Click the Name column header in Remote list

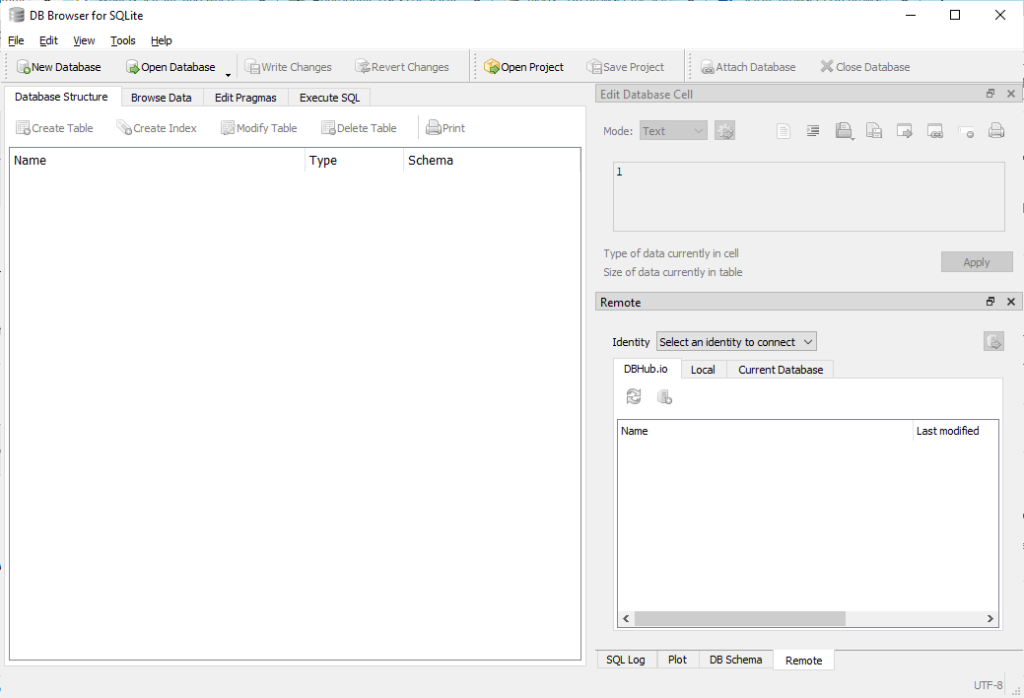tap(765, 431)
